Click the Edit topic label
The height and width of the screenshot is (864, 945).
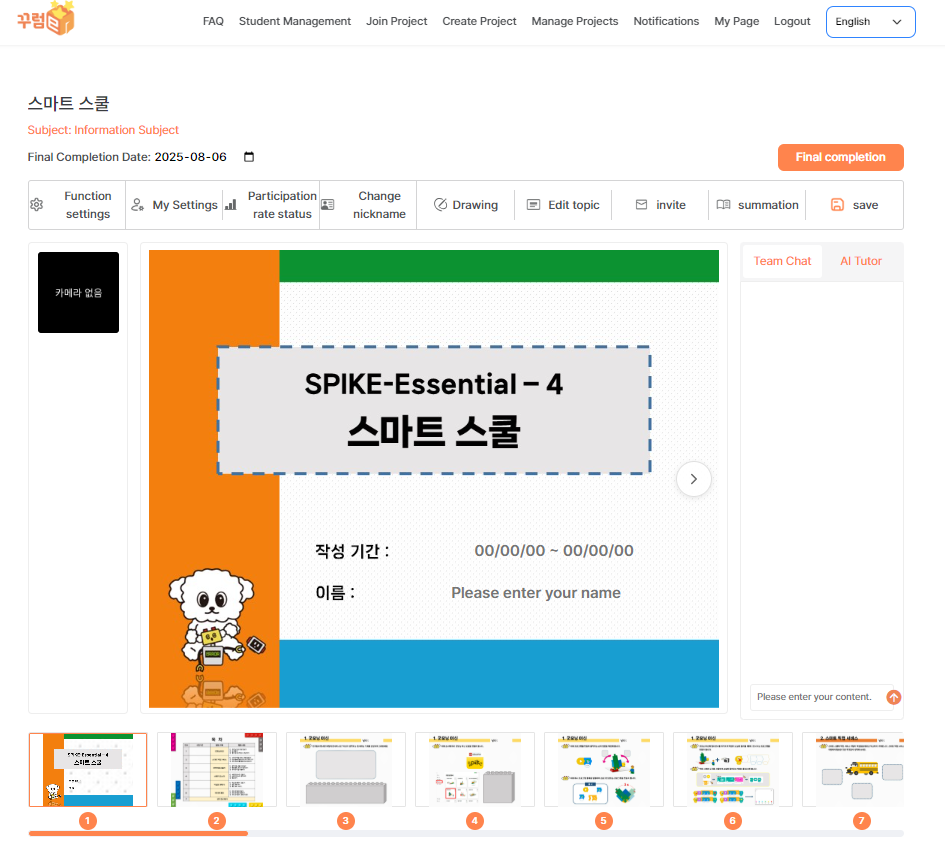coord(574,205)
